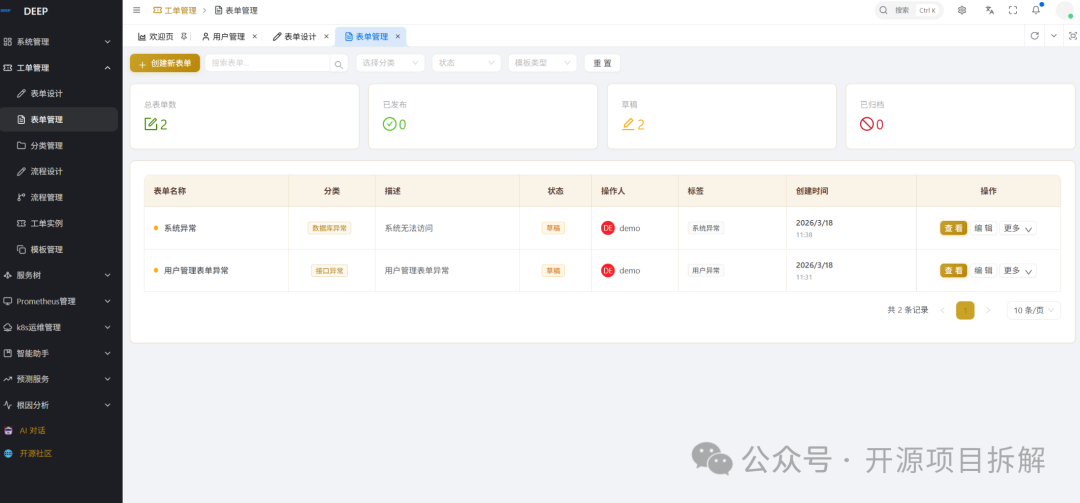Open 开源社区 link in the sidebar
1080x503 pixels.
(x=36, y=454)
